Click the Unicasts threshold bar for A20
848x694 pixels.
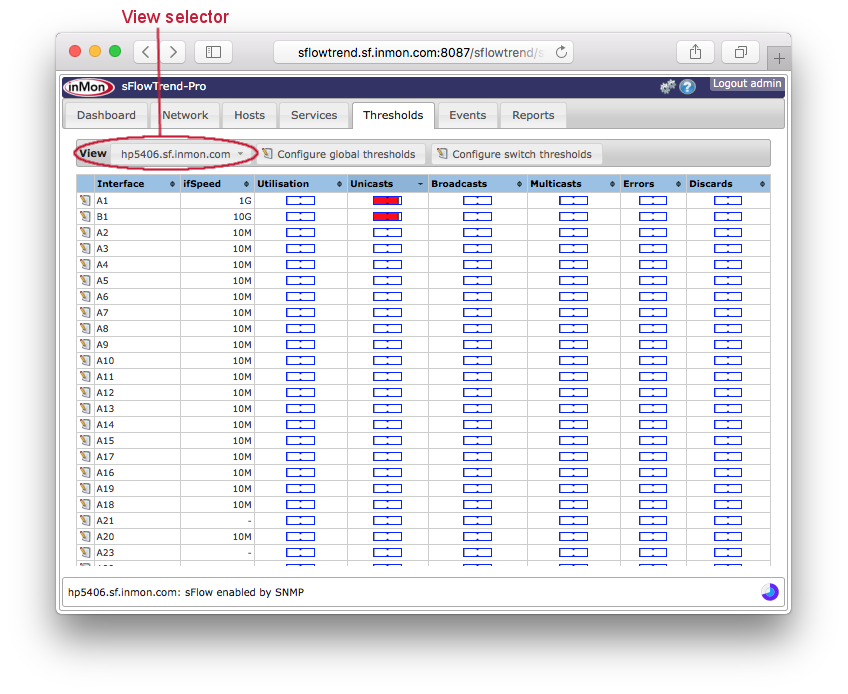pyautogui.click(x=387, y=537)
